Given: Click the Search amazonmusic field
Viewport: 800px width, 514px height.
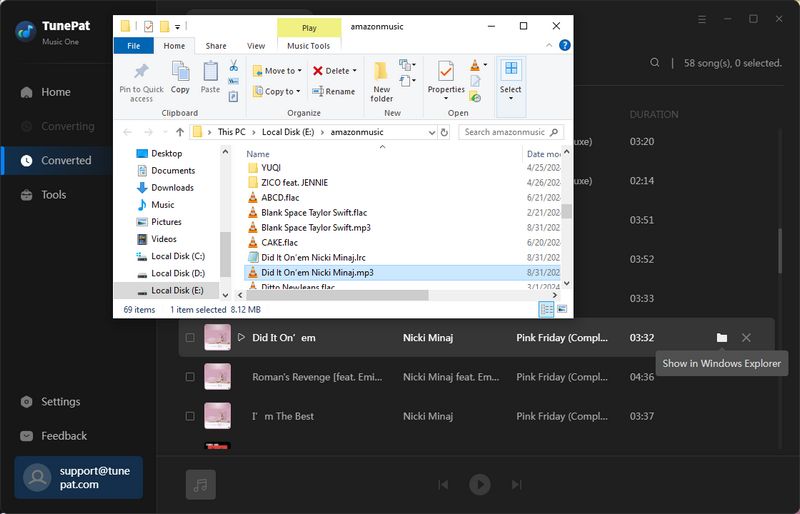Looking at the screenshot, I should (x=504, y=132).
